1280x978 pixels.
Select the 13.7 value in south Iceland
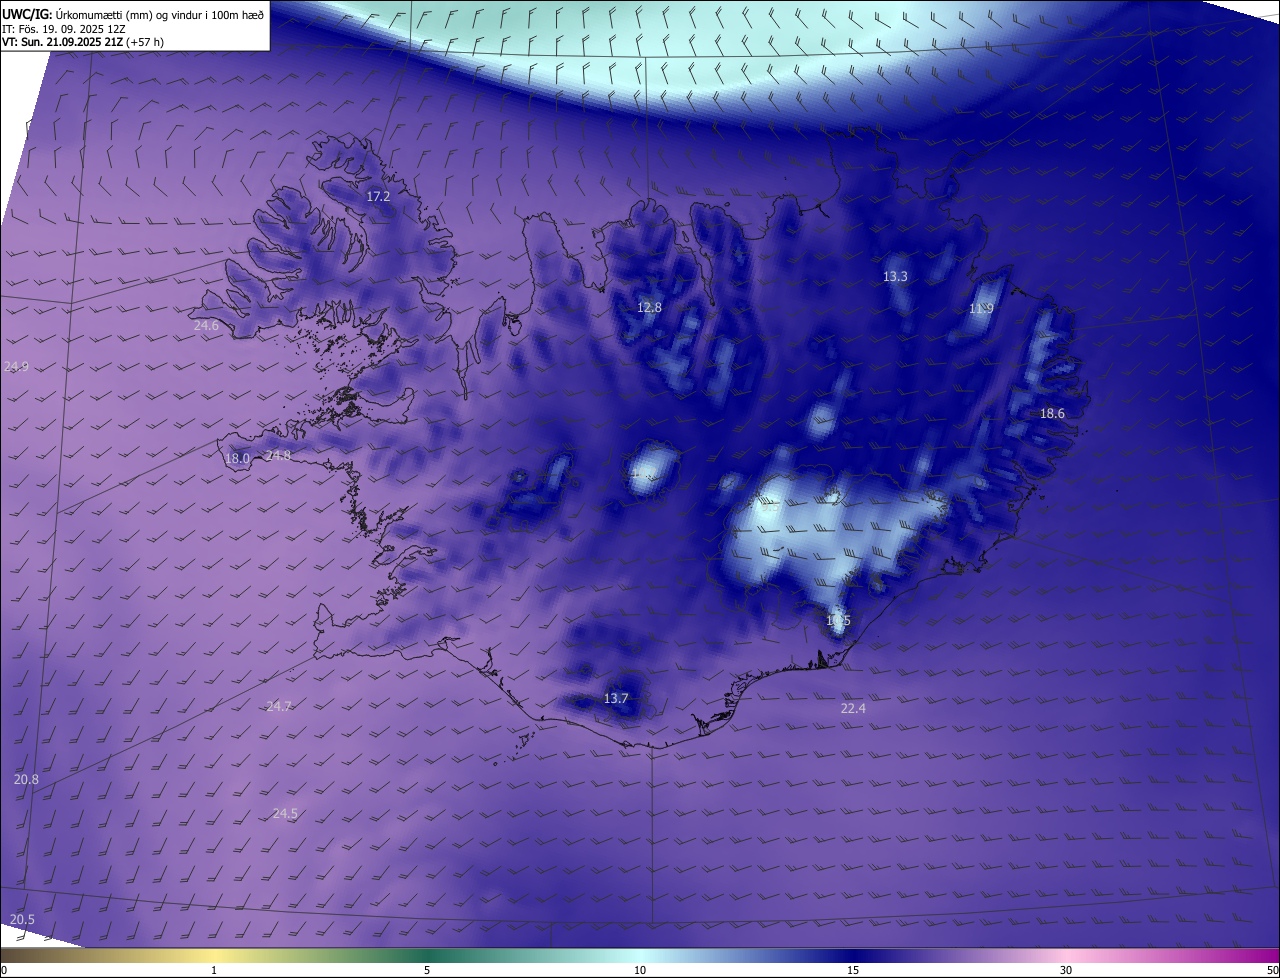(616, 699)
